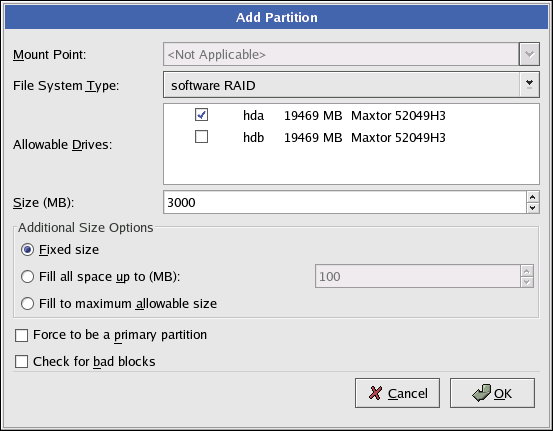The image size is (553, 431).
Task: Open the File System Type dropdown
Action: pos(529,85)
